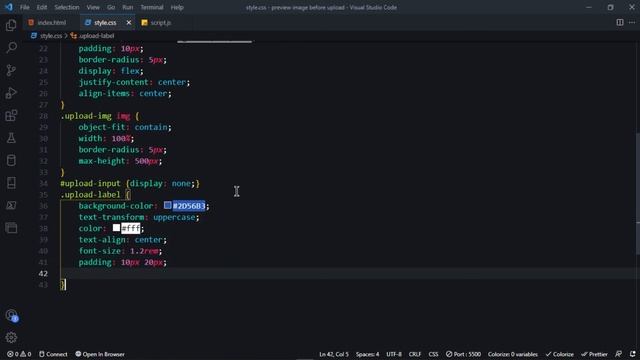Open the Source Control view
Viewport: 640px width, 360px height.
(x=11, y=70)
